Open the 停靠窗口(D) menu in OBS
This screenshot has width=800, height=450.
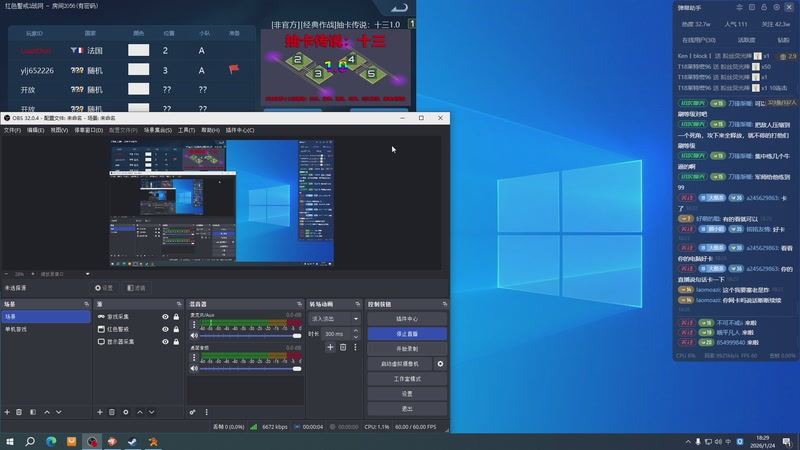pyautogui.click(x=89, y=130)
